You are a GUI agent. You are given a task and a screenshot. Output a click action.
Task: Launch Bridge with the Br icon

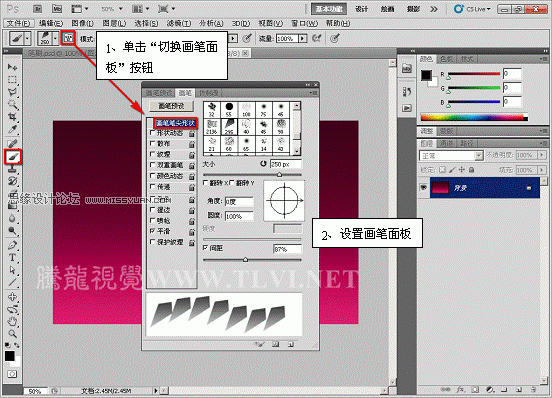click(x=38, y=9)
